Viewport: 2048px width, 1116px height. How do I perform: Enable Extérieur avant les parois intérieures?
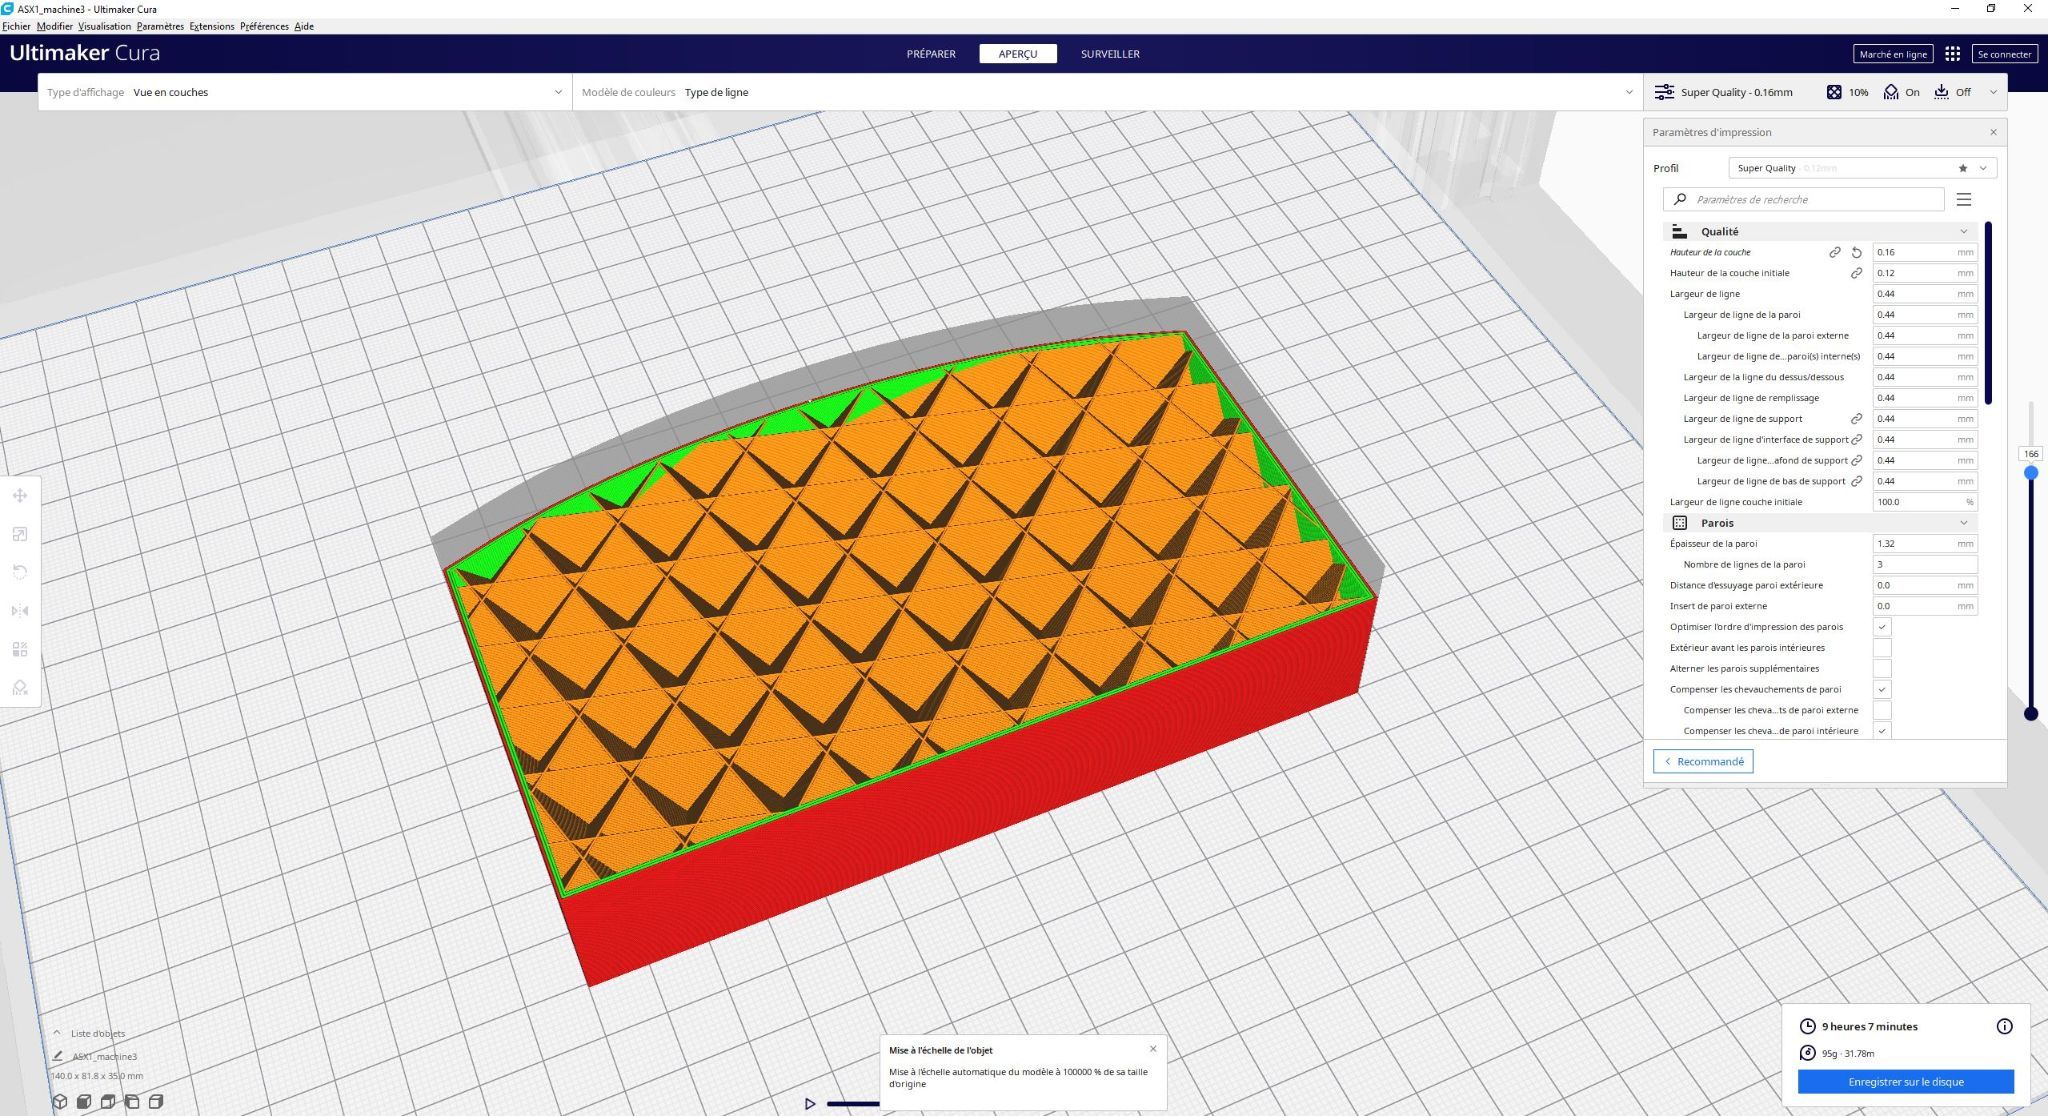pos(1882,648)
